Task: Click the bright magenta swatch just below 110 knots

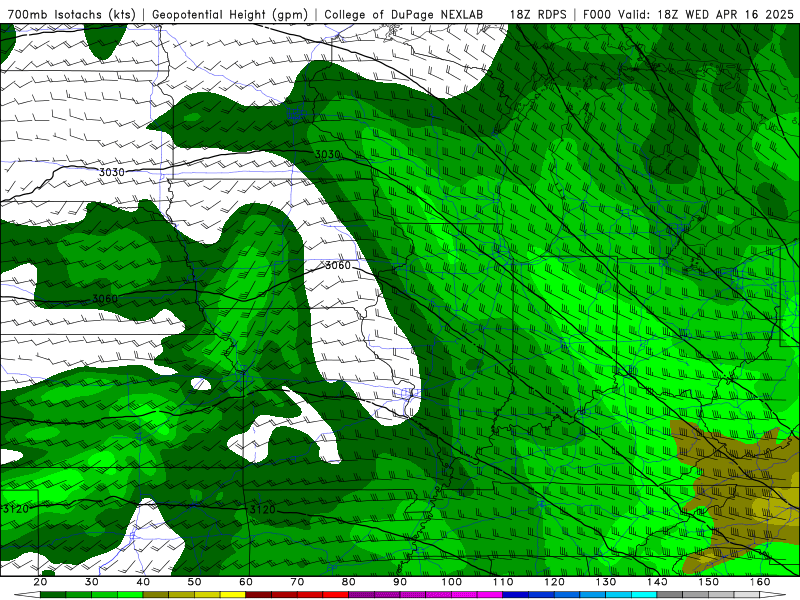Action: point(490,594)
